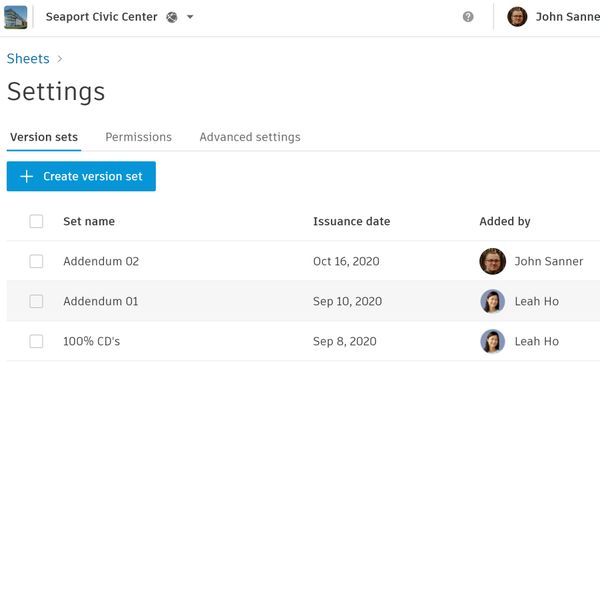Click the globe icon beside project name
This screenshot has height=600, width=600.
(172, 17)
